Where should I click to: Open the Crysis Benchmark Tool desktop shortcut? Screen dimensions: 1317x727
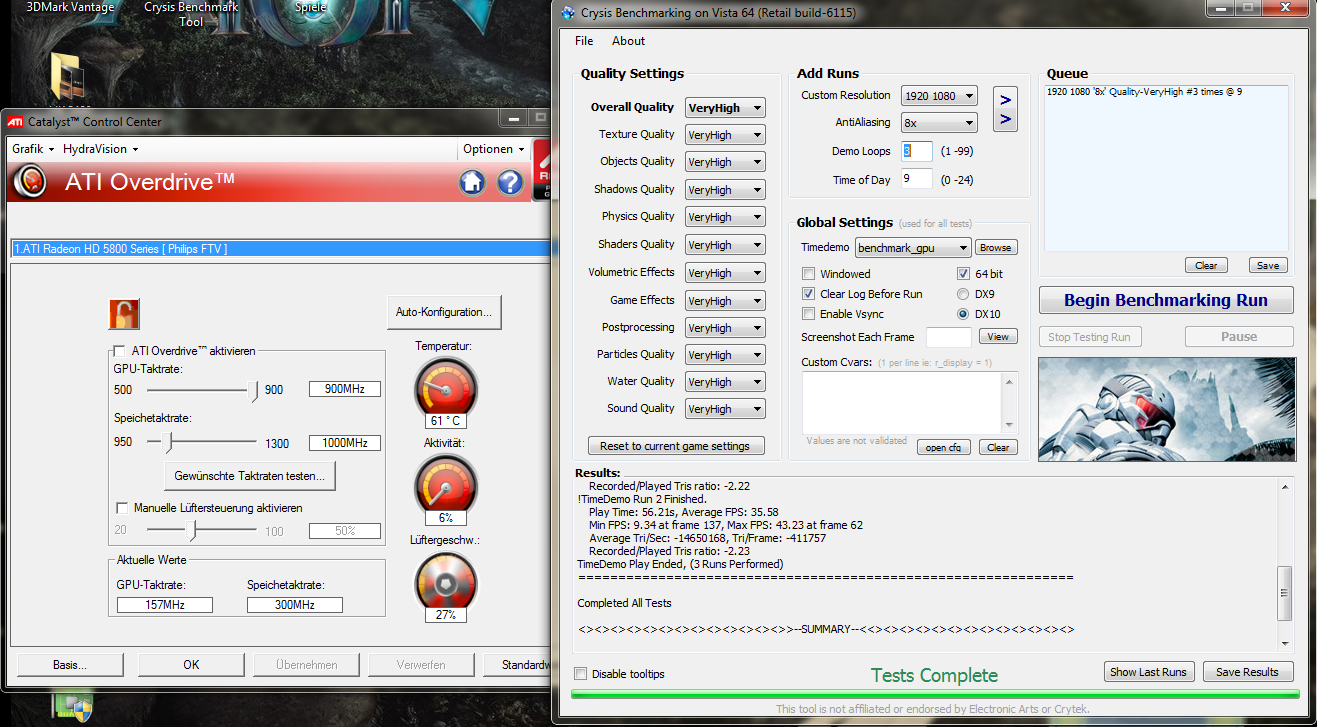[191, 14]
